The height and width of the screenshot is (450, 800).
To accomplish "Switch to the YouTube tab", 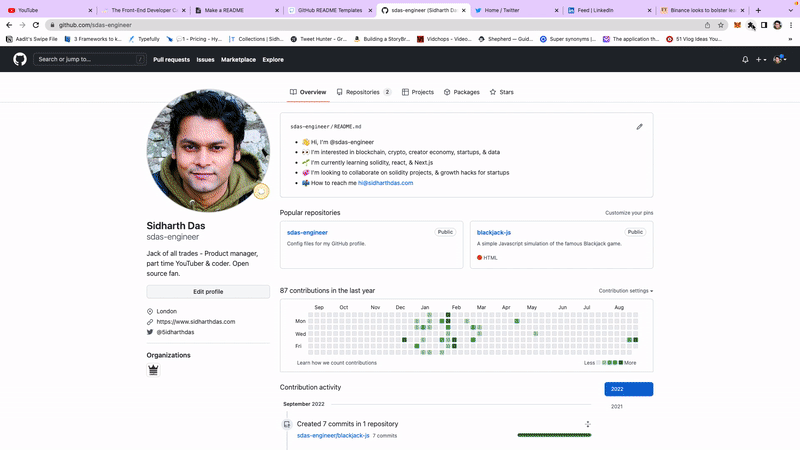I will click(x=48, y=10).
